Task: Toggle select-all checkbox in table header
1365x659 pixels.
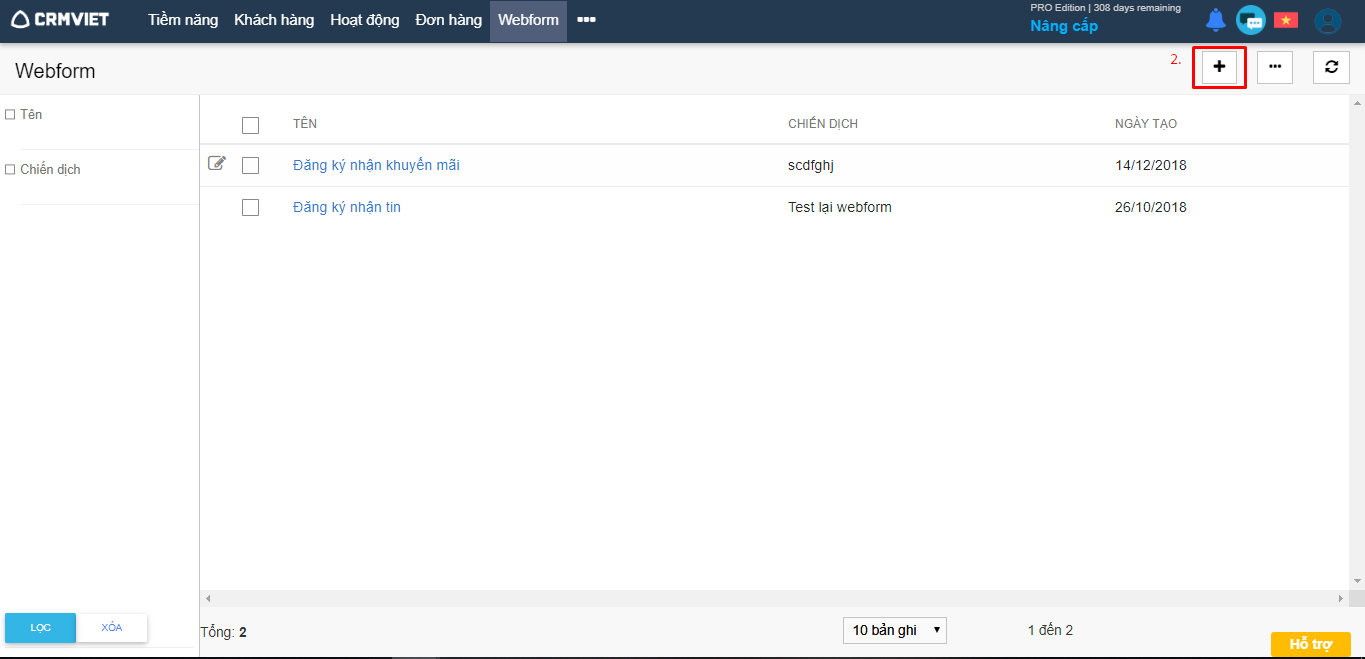Action: point(250,125)
